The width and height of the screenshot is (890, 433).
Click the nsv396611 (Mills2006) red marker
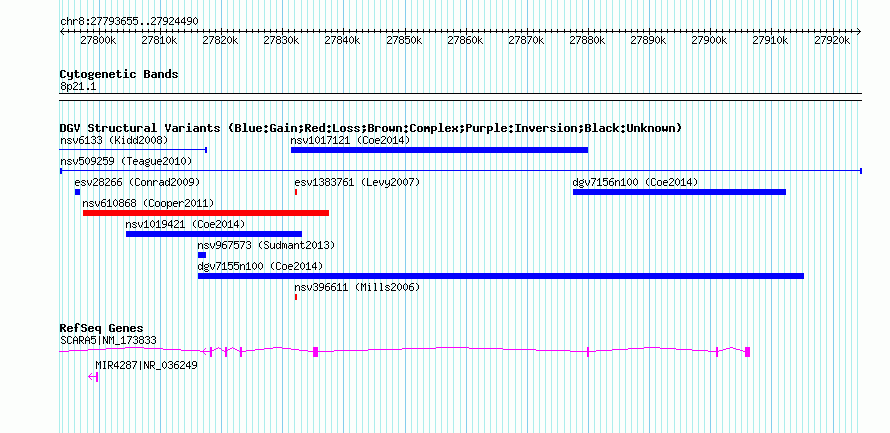[296, 297]
